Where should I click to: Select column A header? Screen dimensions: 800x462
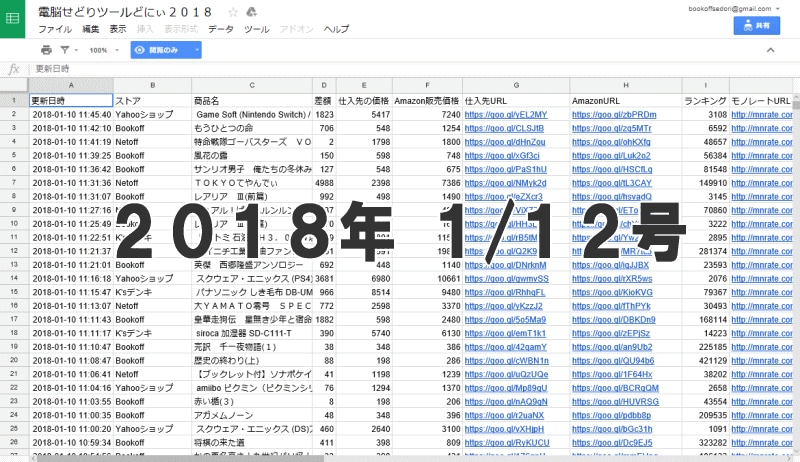point(71,85)
